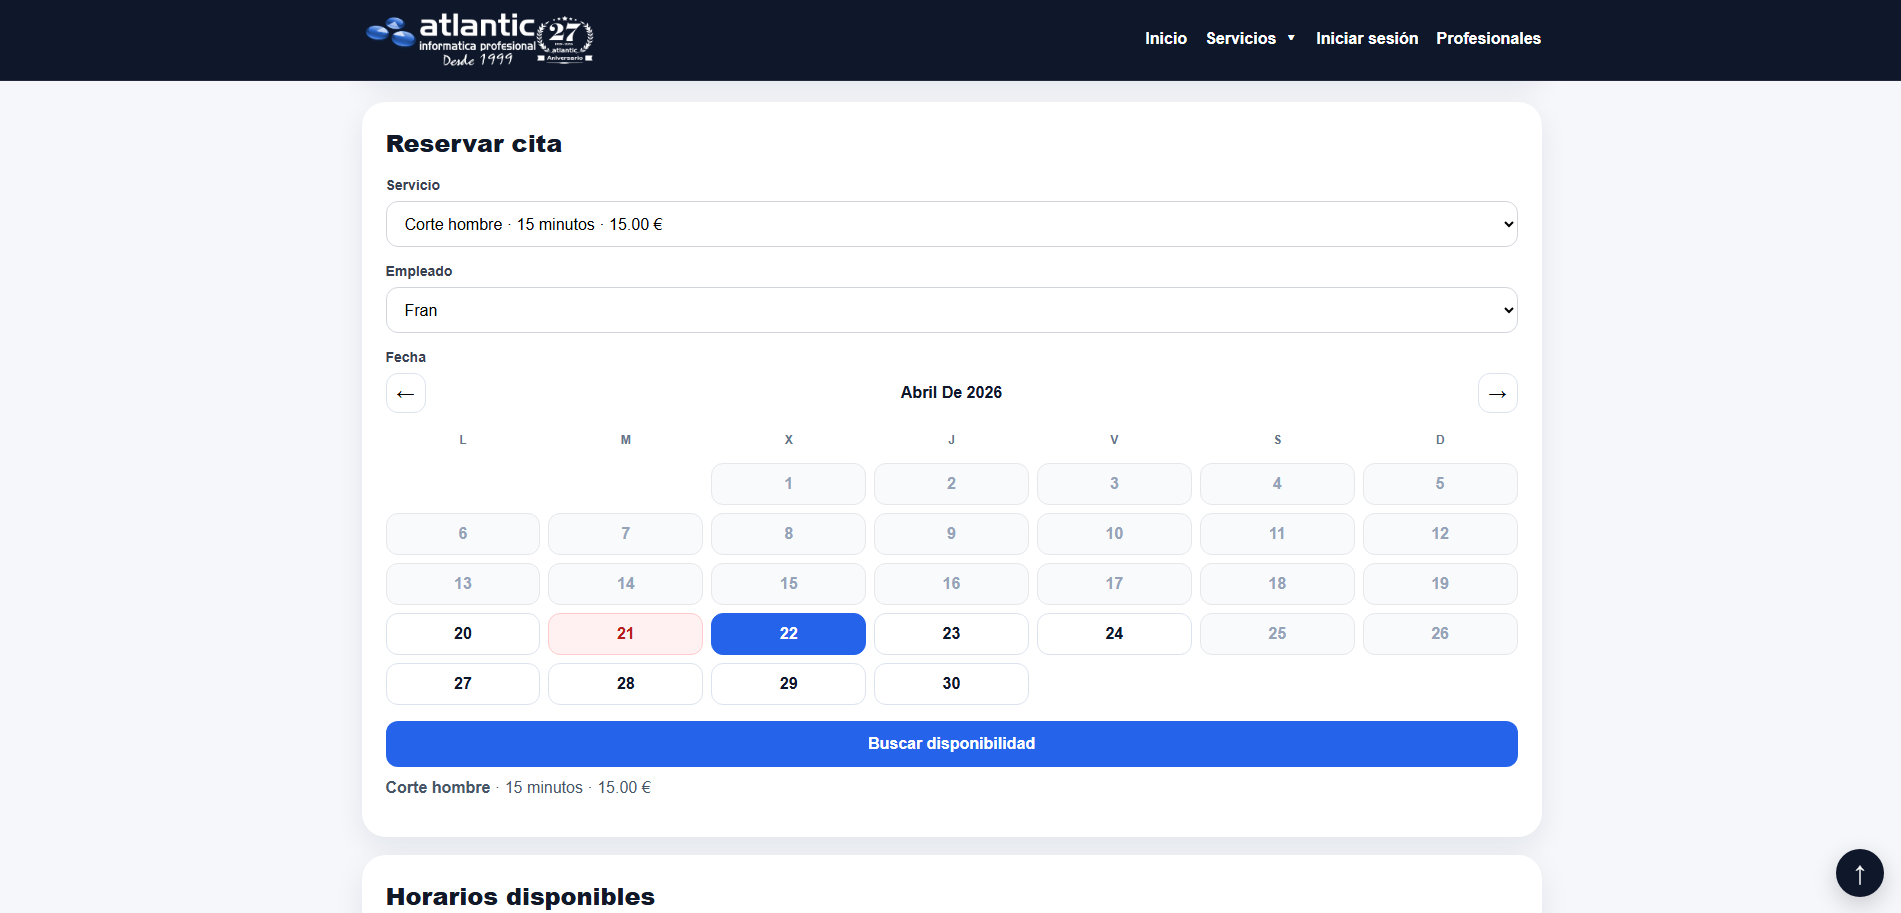The image size is (1901, 913).
Task: Select Monday the 20th
Action: 462,634
